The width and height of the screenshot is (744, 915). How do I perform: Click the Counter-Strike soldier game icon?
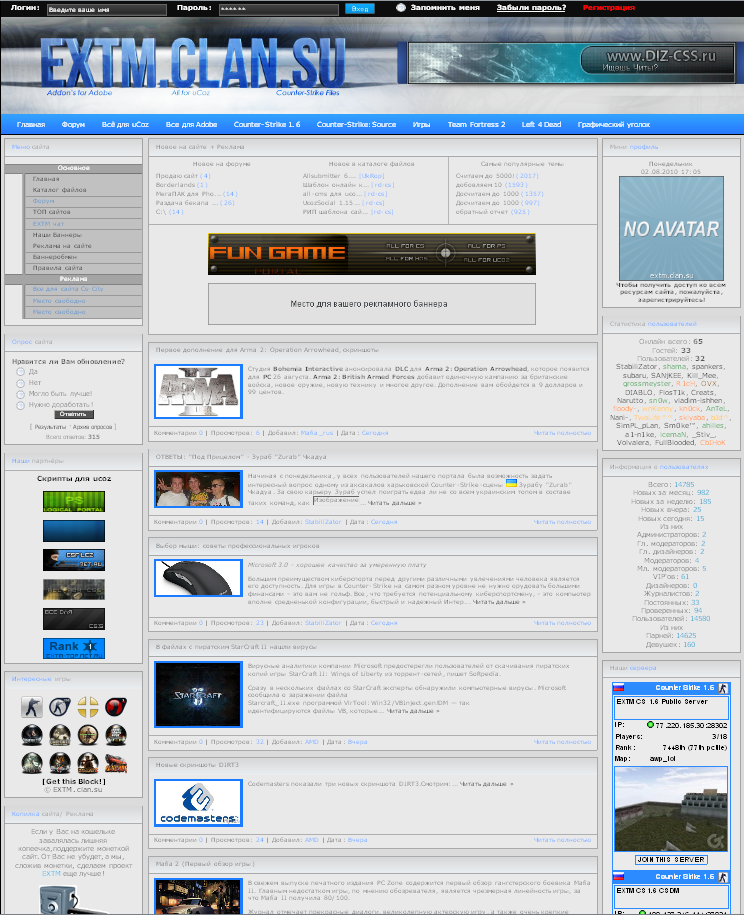pos(32,707)
